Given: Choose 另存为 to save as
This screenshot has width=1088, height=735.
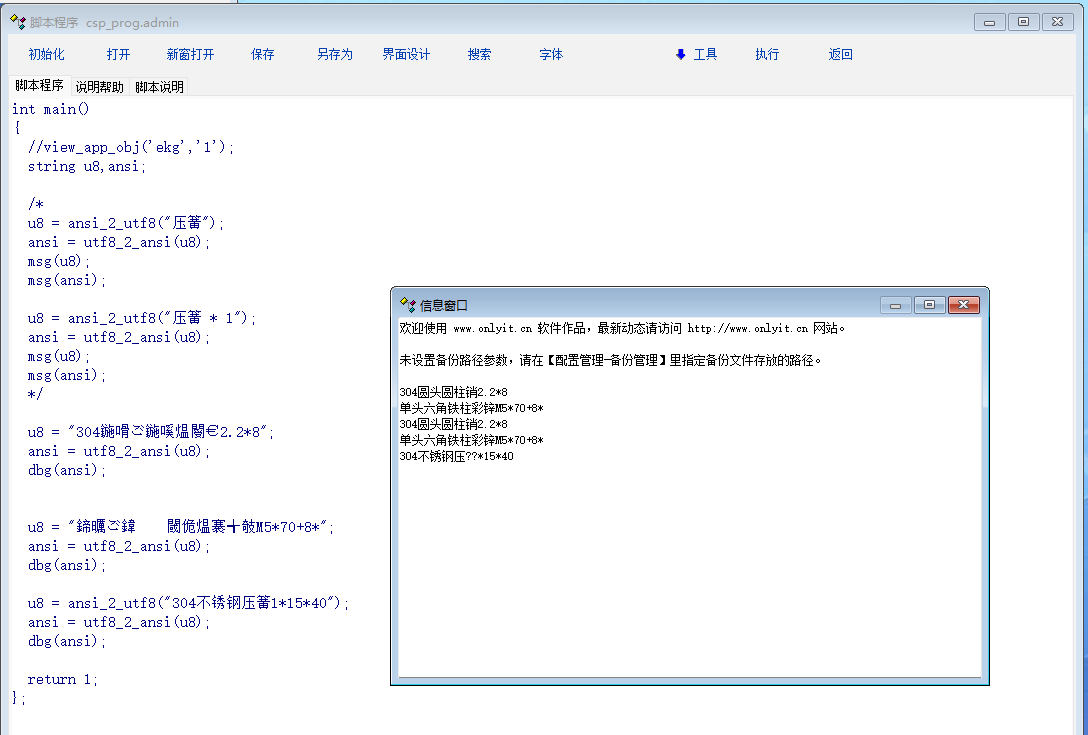Looking at the screenshot, I should (x=335, y=55).
